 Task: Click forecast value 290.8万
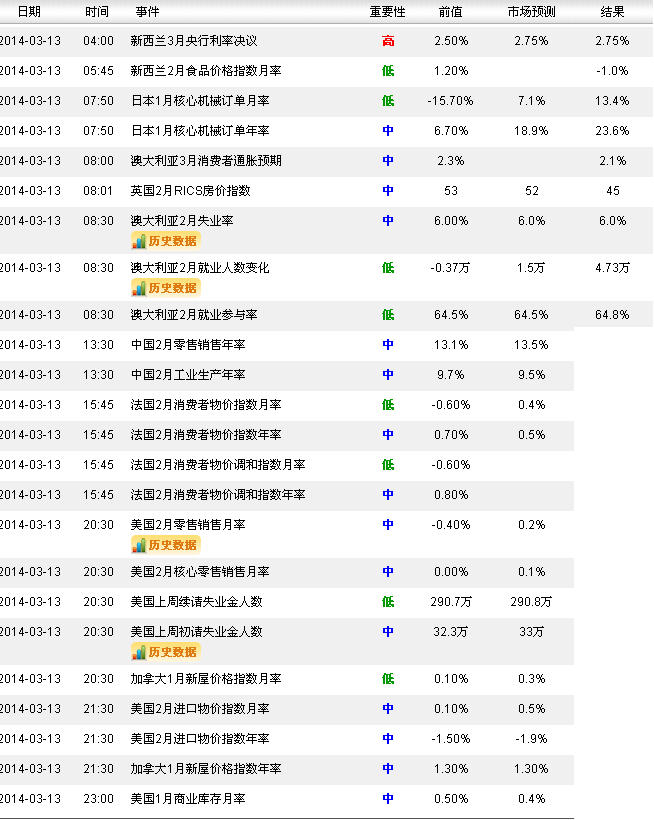[531, 602]
